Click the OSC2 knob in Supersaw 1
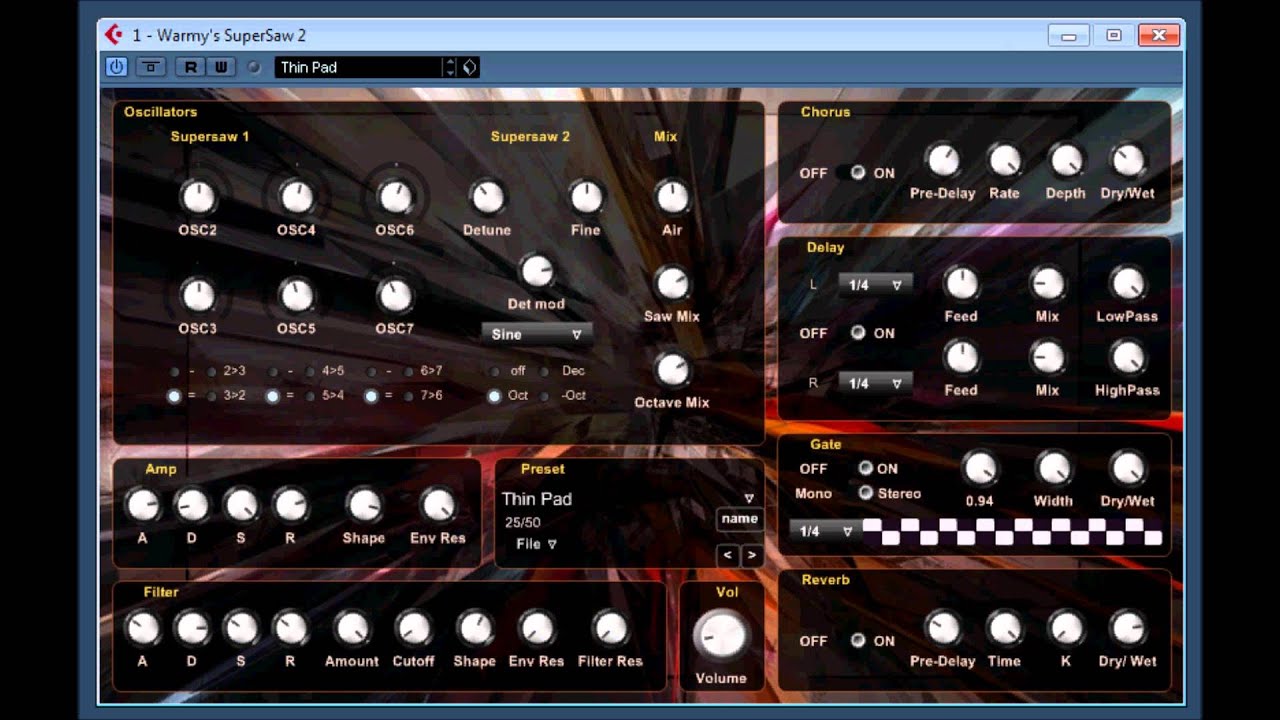The image size is (1280, 720). 198,197
